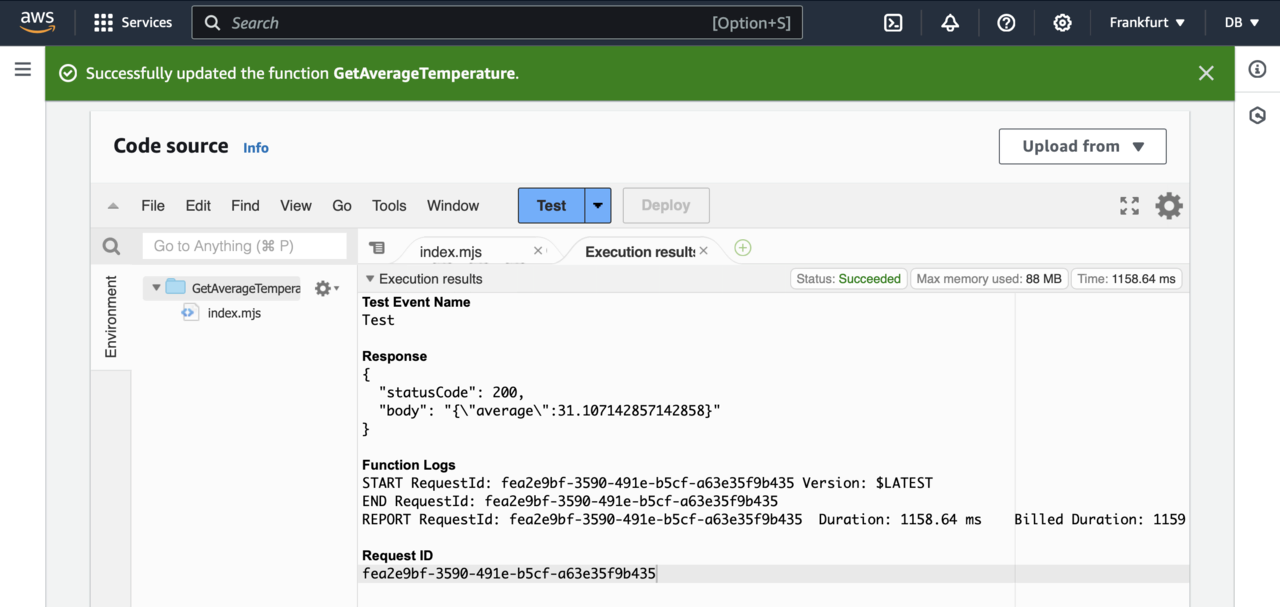Open Test button dropdown arrow
1280x607 pixels.
[597, 206]
